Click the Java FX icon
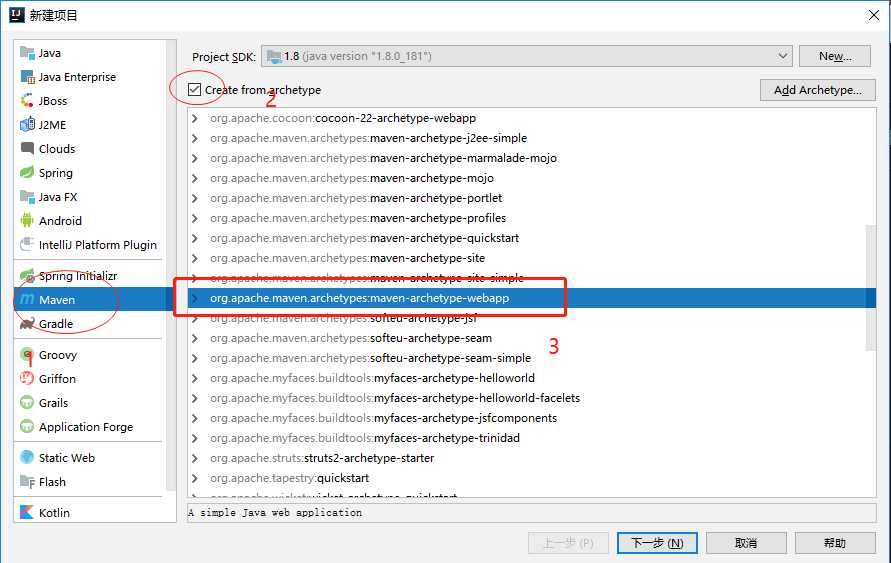 pos(27,197)
